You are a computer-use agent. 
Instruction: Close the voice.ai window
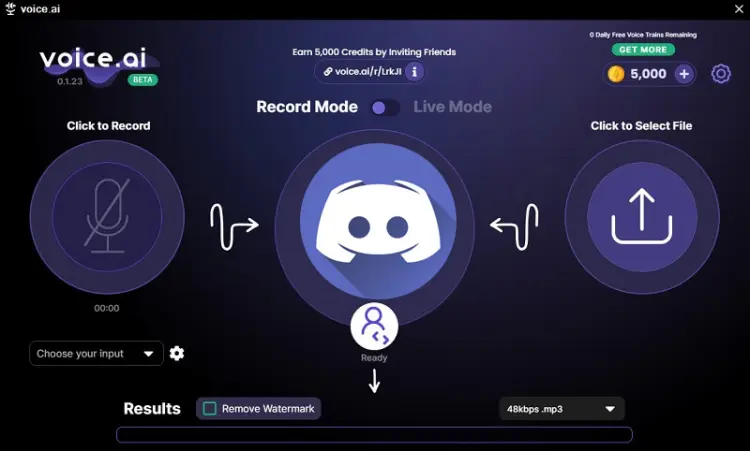point(739,9)
